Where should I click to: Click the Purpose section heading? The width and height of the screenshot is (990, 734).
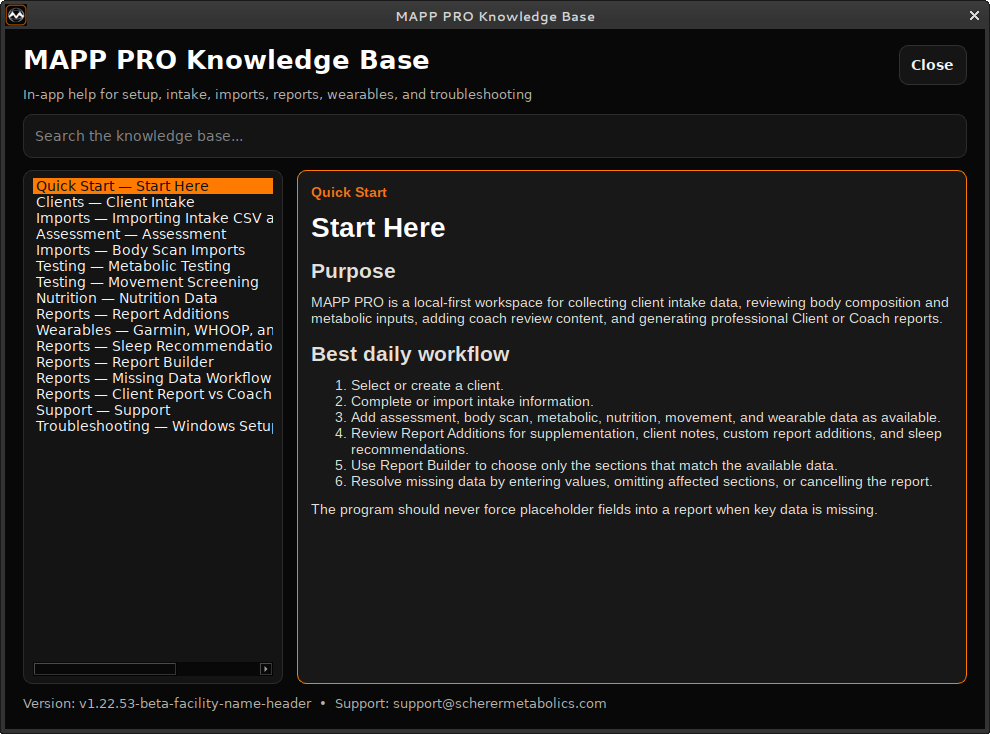tap(353, 271)
